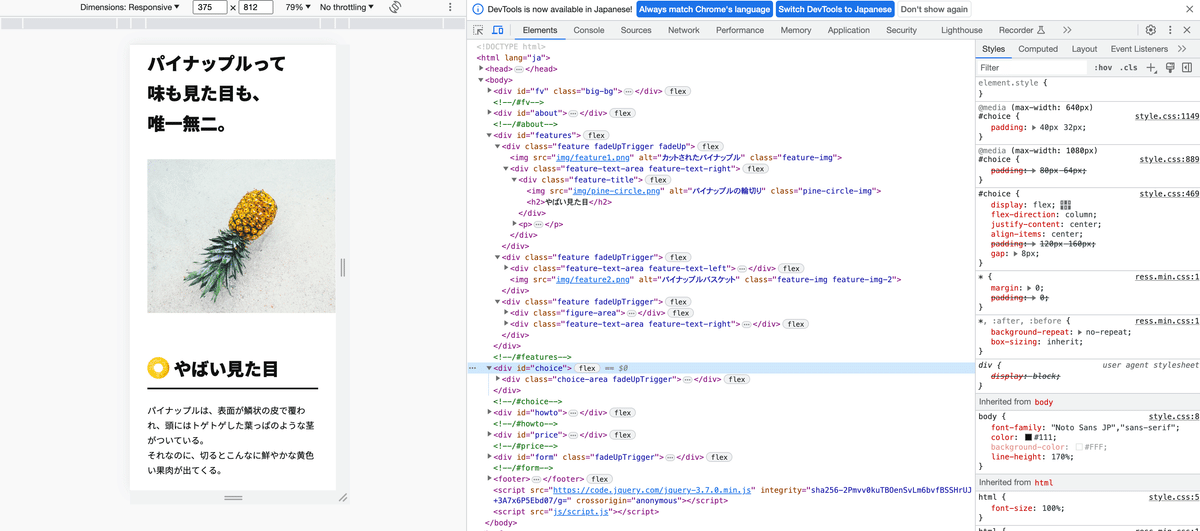Image resolution: width=1200 pixels, height=531 pixels.
Task: Click the flex badge on the footer element
Action: pos(599,479)
